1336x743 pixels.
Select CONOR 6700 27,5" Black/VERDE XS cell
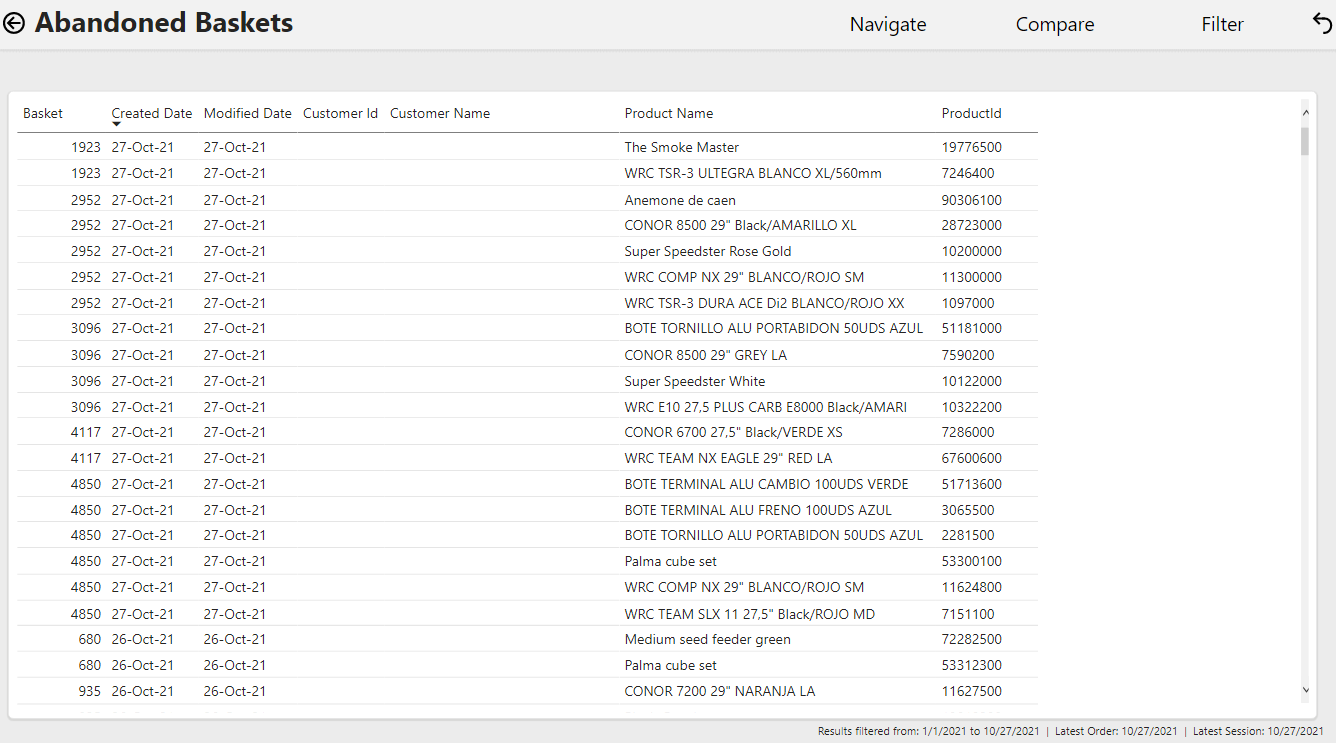pos(734,432)
